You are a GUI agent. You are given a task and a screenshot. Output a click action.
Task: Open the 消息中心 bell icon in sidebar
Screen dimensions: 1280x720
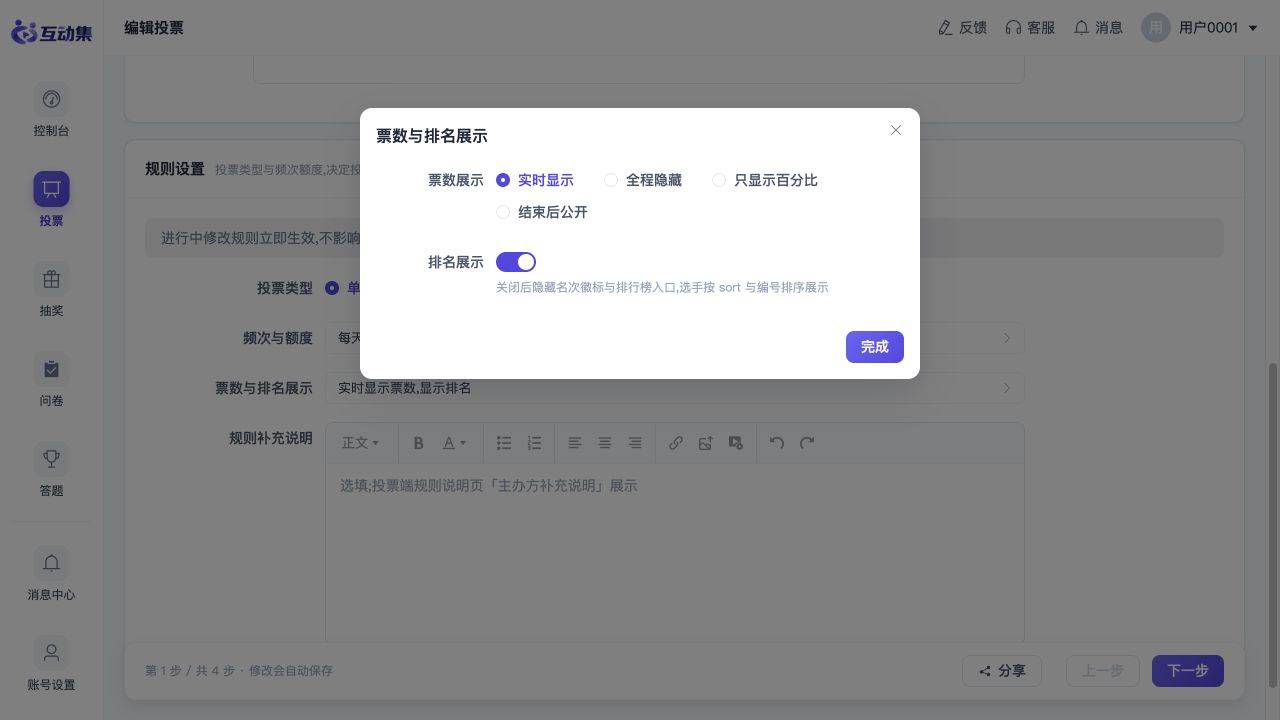(x=51, y=563)
